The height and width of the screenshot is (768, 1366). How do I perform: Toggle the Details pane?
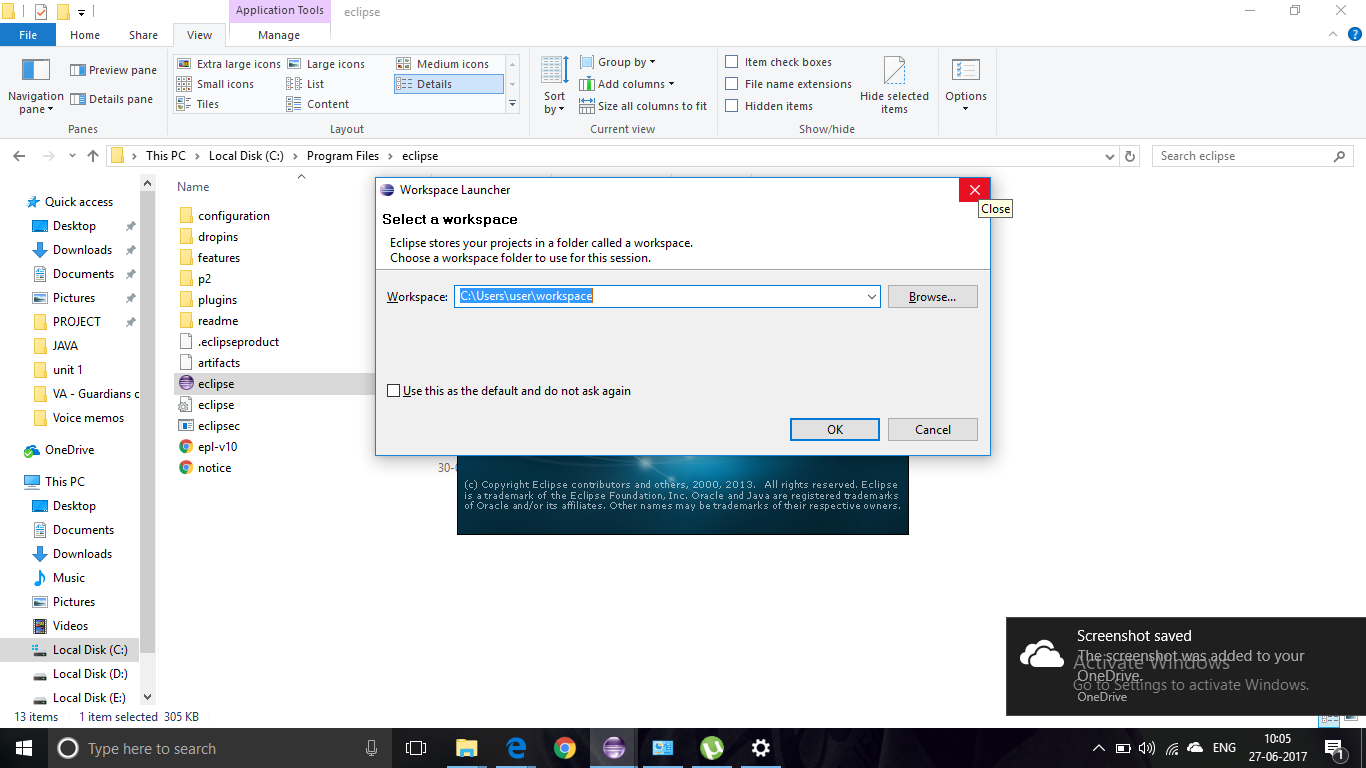coord(112,99)
